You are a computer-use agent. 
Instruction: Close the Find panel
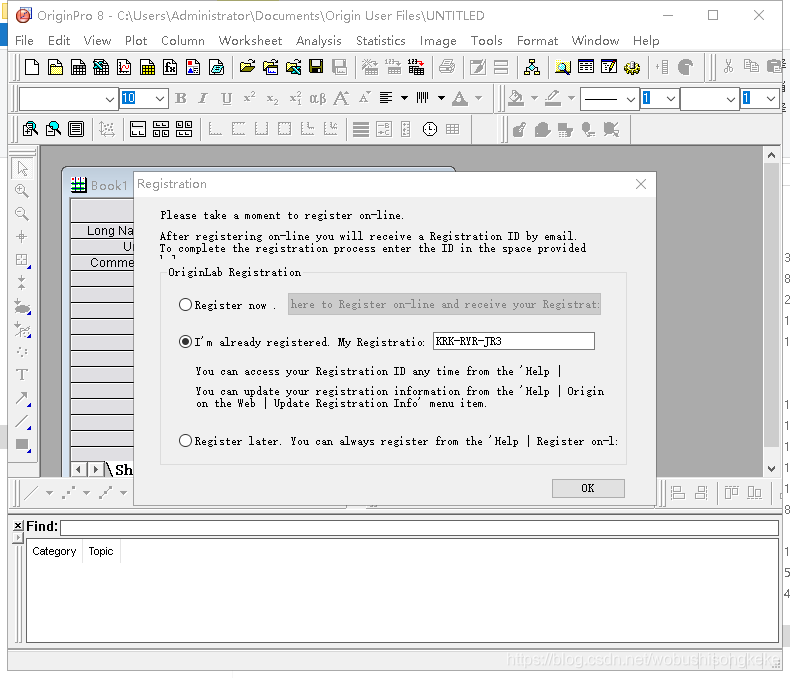18,525
